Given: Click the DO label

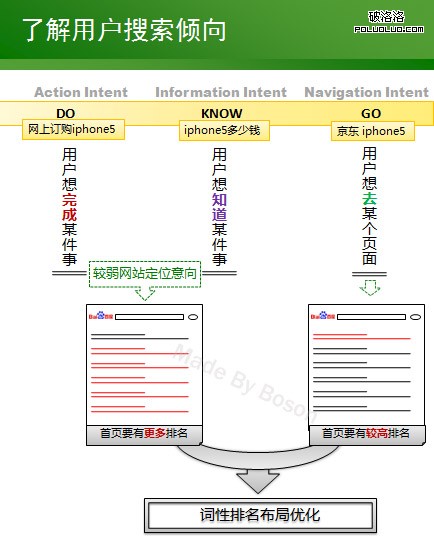Looking at the screenshot, I should [x=66, y=113].
